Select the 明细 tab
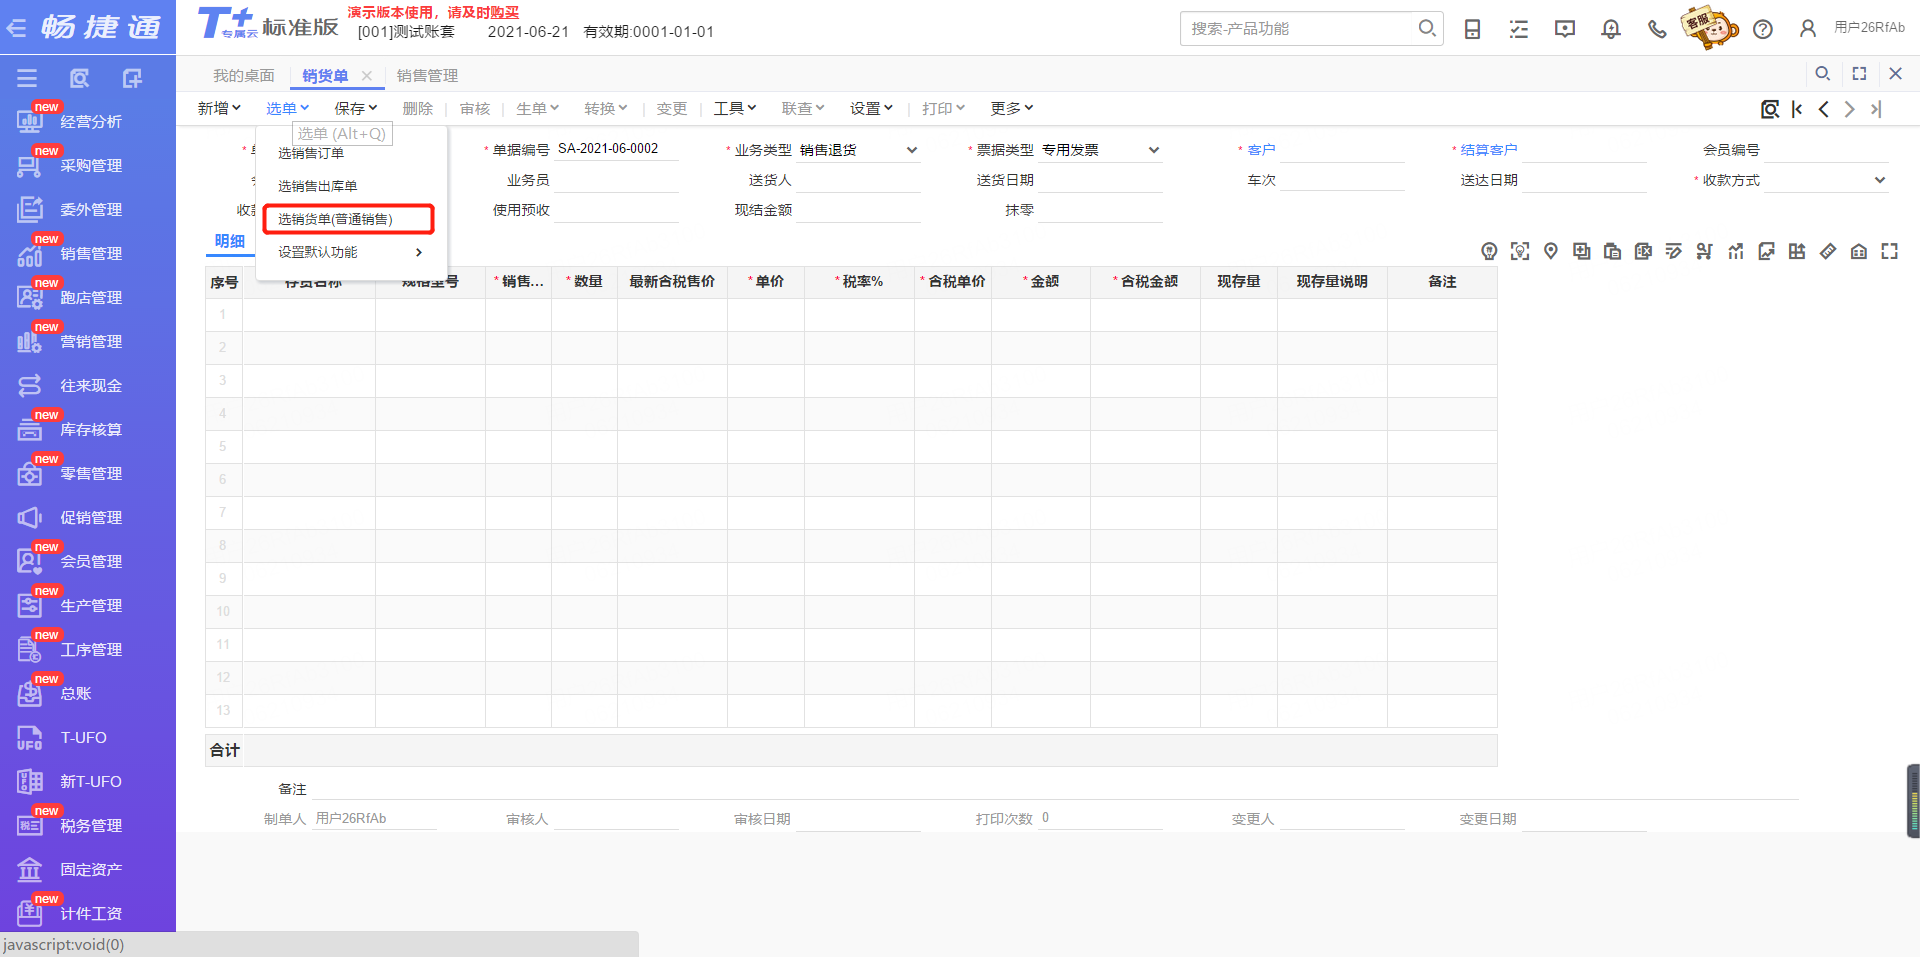Screen dimensions: 1920x957 tap(230, 241)
